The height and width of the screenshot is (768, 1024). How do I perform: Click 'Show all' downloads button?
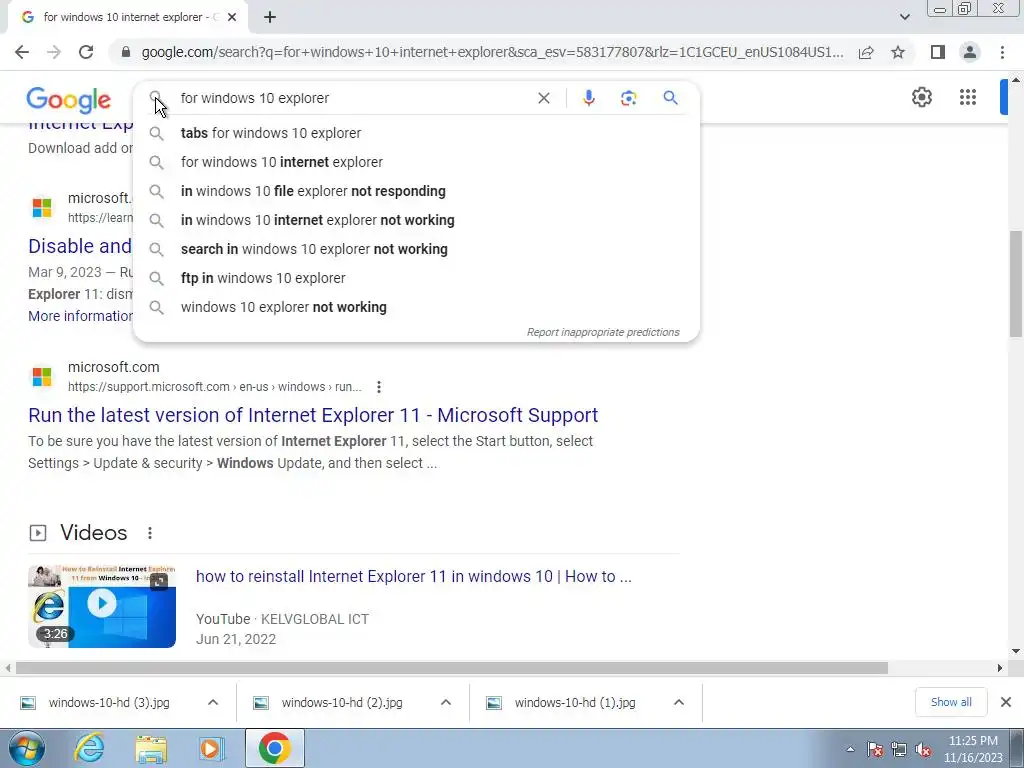tap(951, 702)
